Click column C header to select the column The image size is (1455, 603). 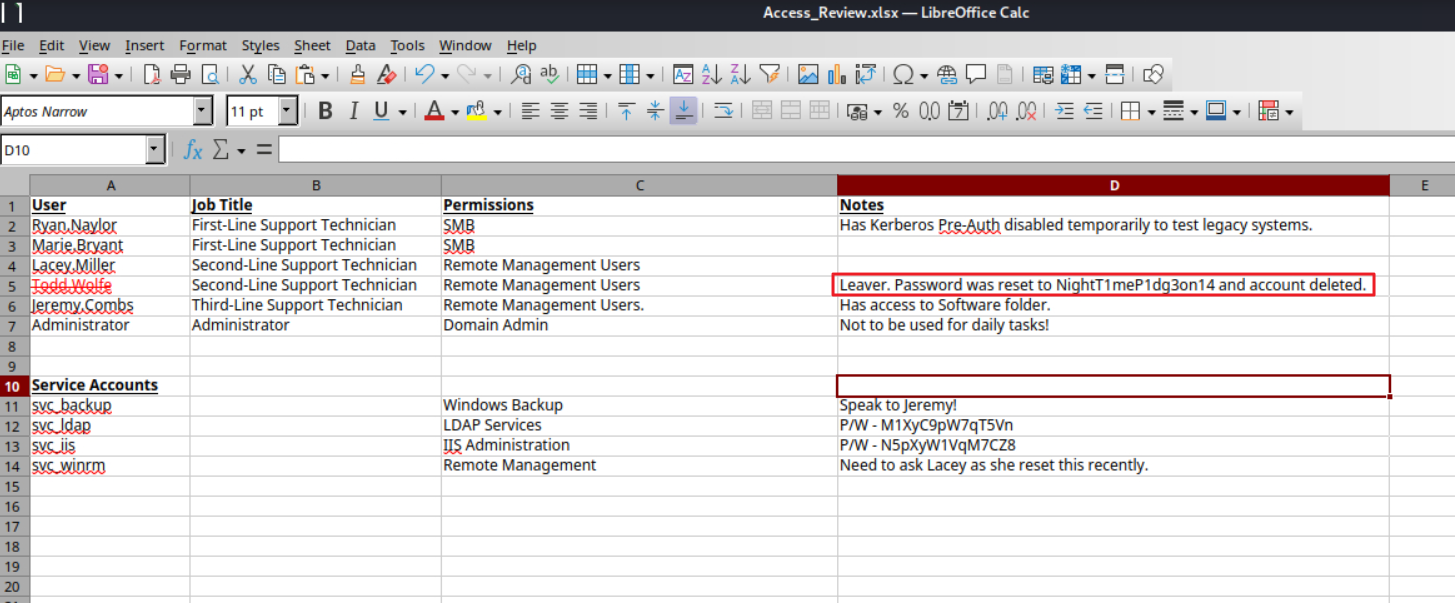639,185
